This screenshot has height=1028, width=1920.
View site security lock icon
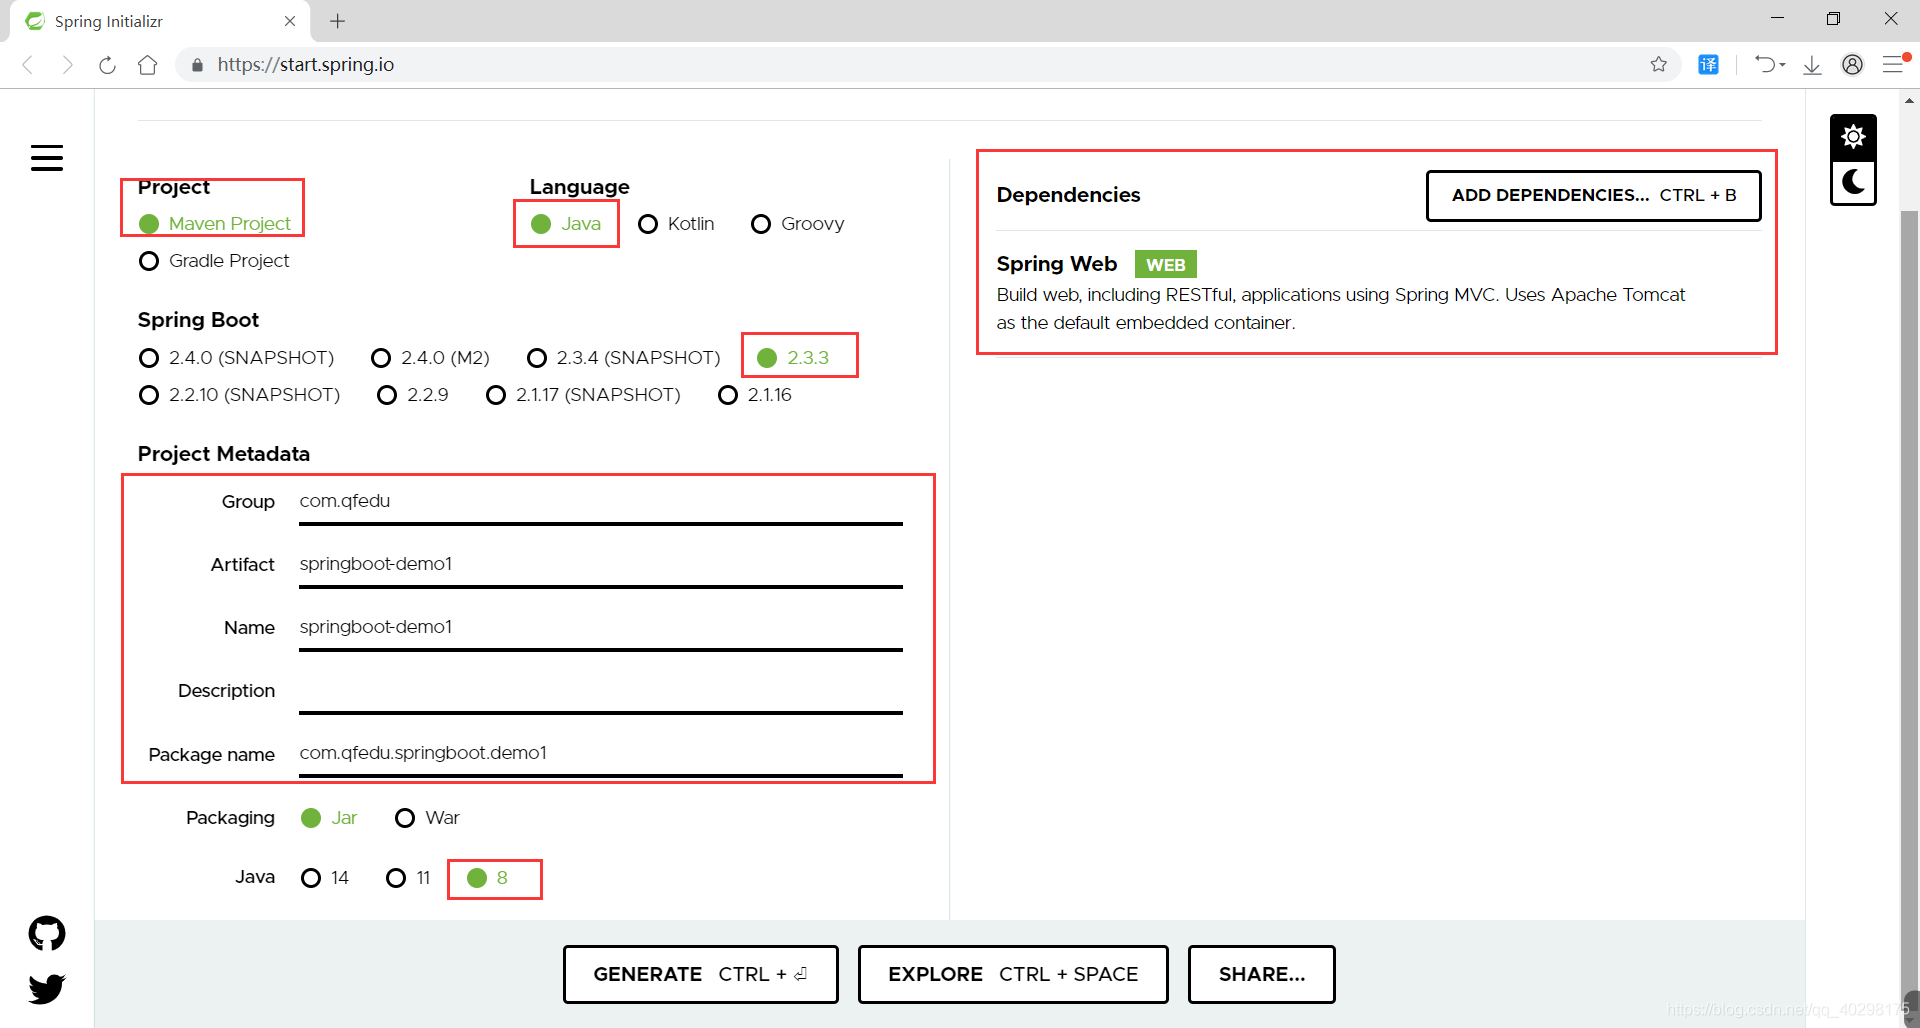click(197, 65)
